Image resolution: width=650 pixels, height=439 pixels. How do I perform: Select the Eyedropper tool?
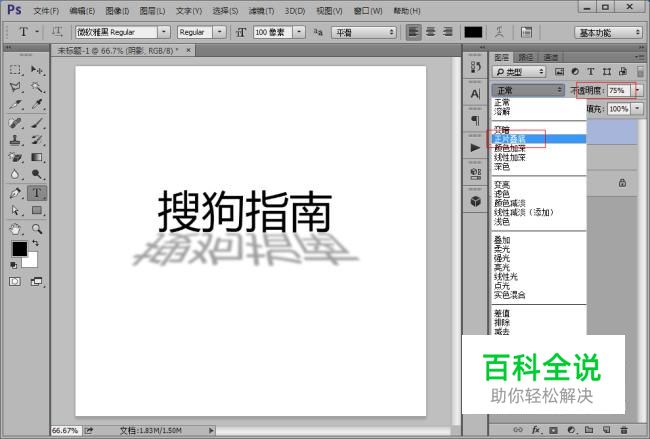pyautogui.click(x=37, y=104)
